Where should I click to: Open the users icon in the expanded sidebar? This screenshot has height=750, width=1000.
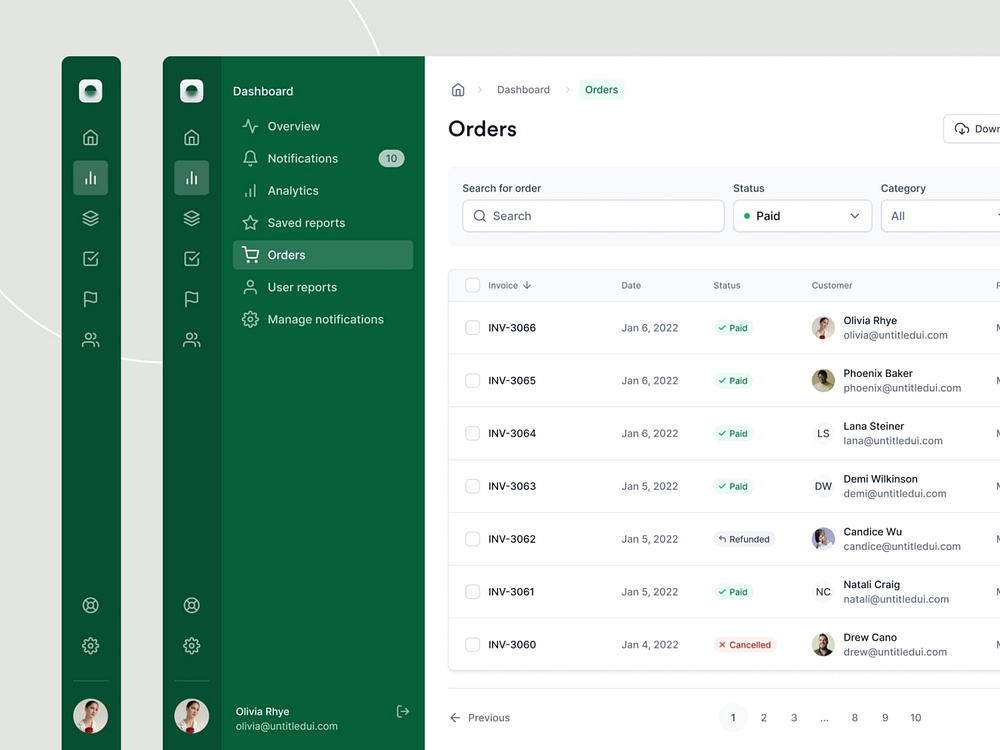(191, 340)
